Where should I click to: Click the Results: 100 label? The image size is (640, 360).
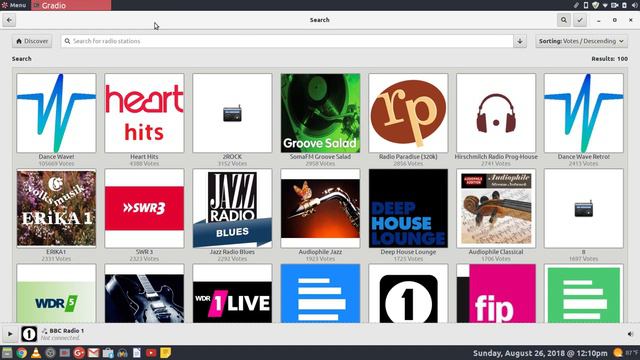(x=609, y=59)
